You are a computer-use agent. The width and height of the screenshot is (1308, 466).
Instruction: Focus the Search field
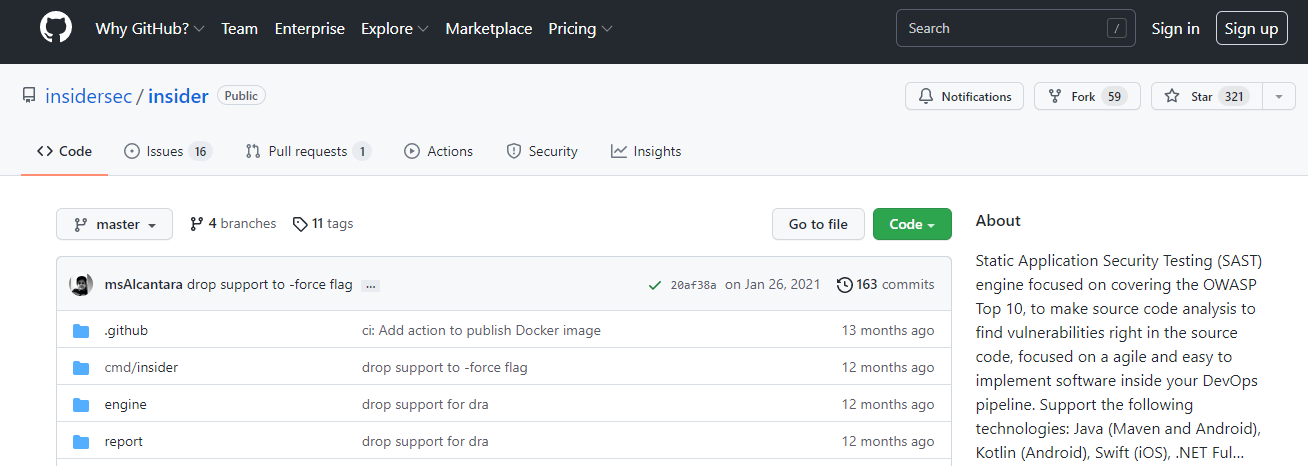(x=1016, y=28)
